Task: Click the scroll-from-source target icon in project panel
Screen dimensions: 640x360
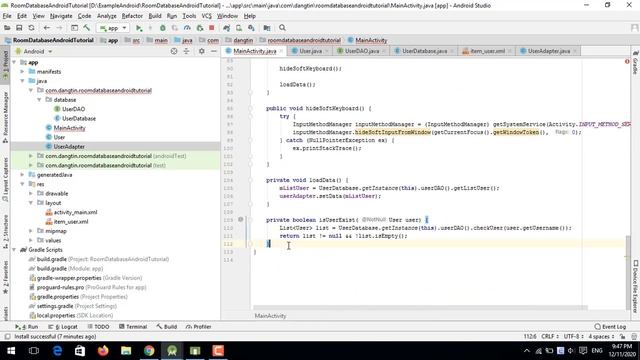Action: pyautogui.click(x=174, y=51)
